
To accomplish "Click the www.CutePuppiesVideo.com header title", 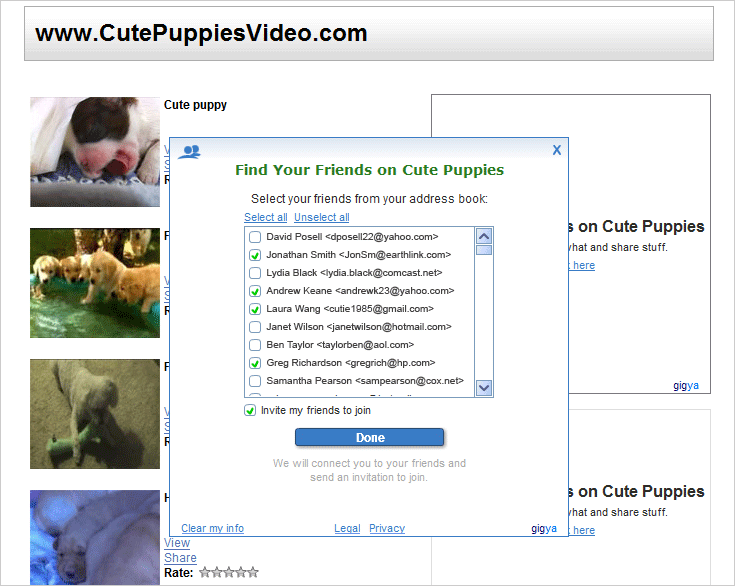I will point(201,33).
